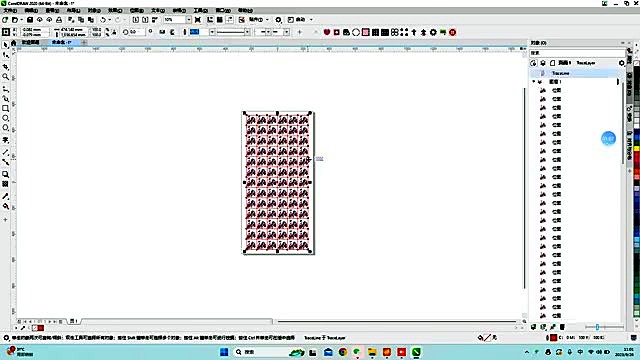Open the 位图 Bitmaps menu
This screenshot has width=640, height=360.
point(136,10)
